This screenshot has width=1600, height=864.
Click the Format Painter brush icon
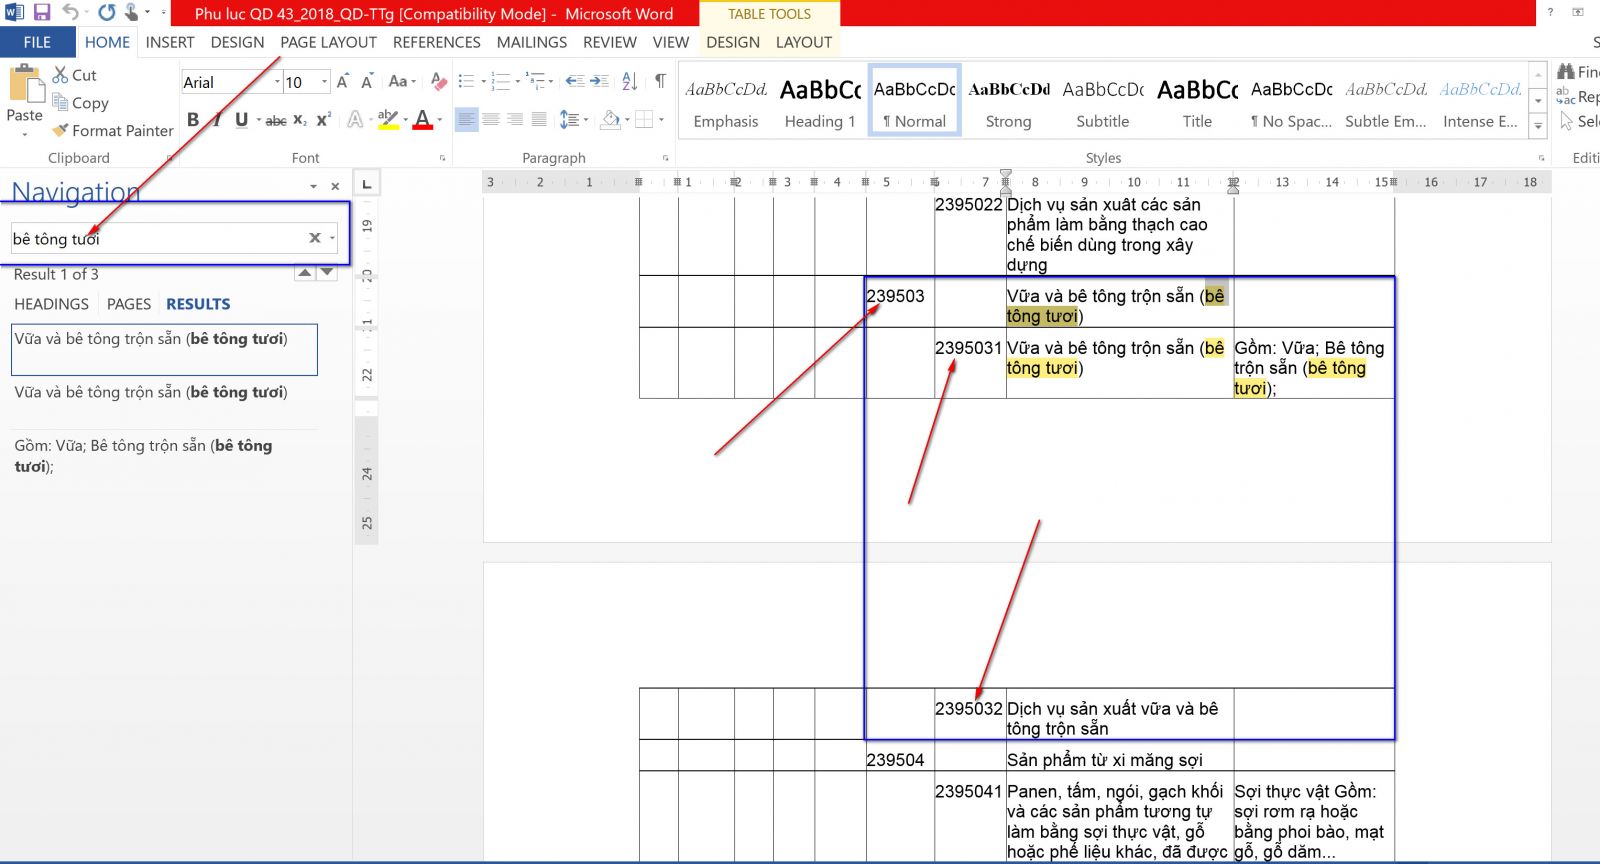(61, 131)
